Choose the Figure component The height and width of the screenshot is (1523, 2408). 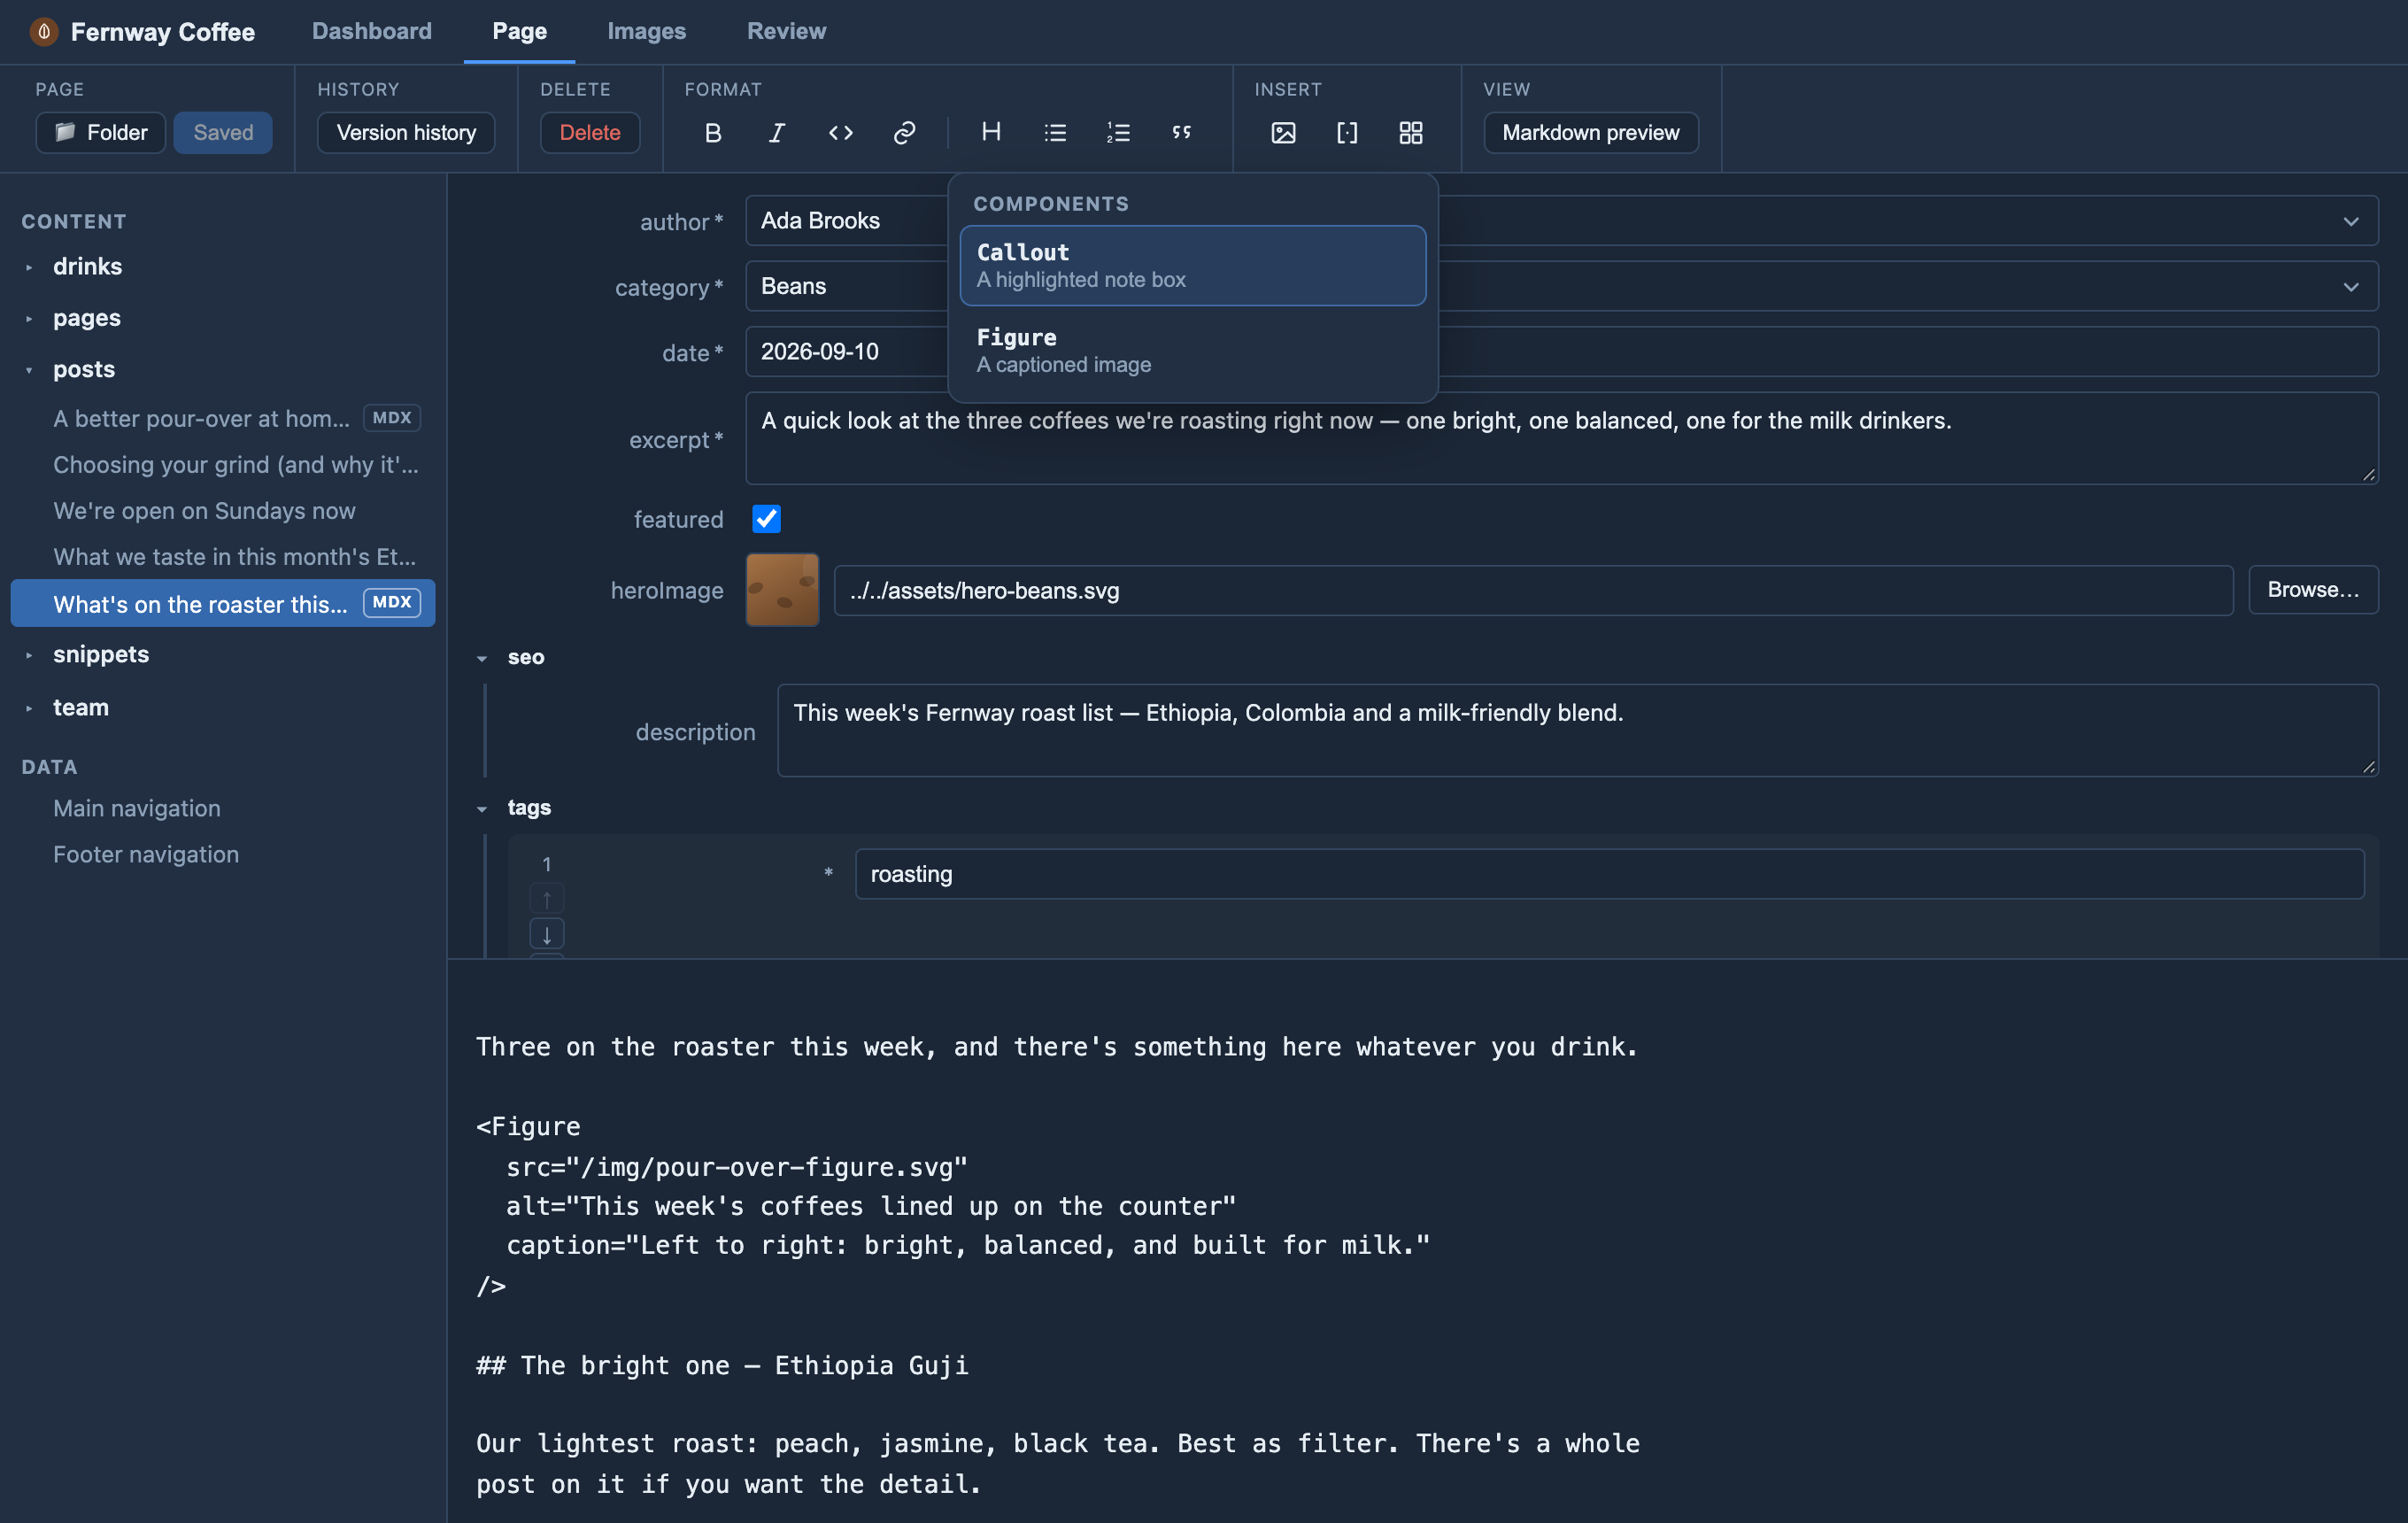pyautogui.click(x=1193, y=350)
